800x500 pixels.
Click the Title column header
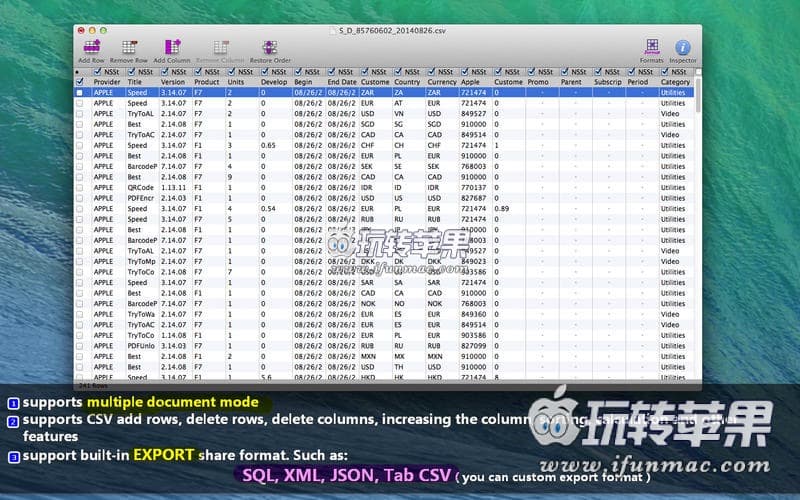[135, 82]
